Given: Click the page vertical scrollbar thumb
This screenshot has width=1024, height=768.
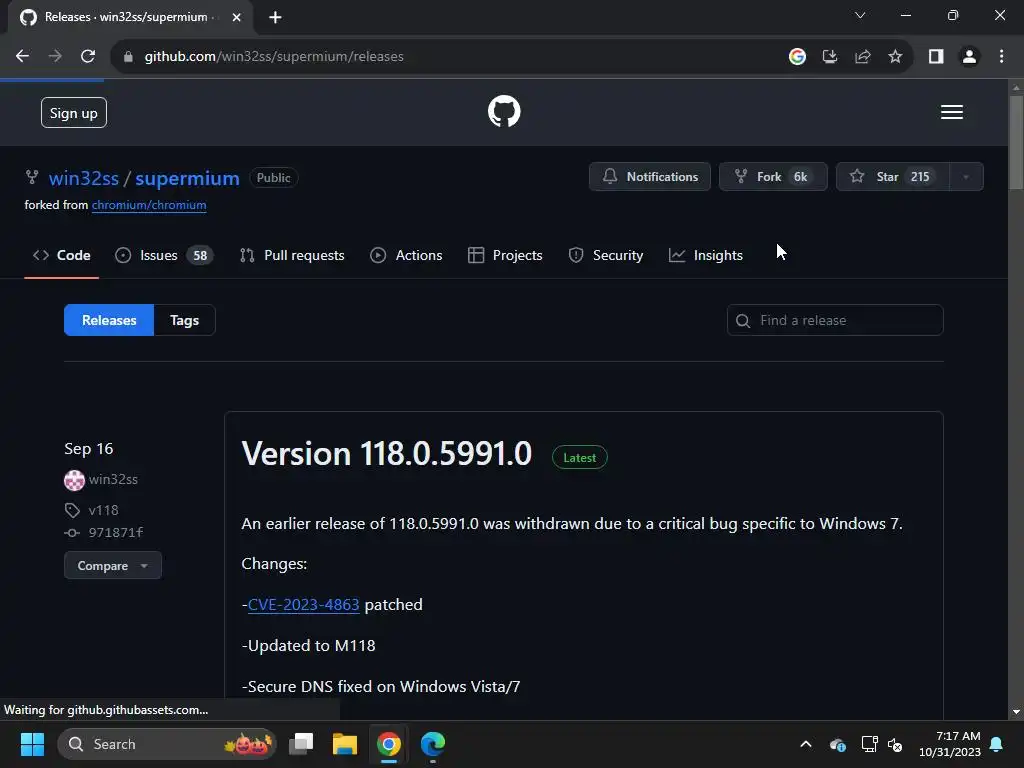Looking at the screenshot, I should tap(1016, 142).
